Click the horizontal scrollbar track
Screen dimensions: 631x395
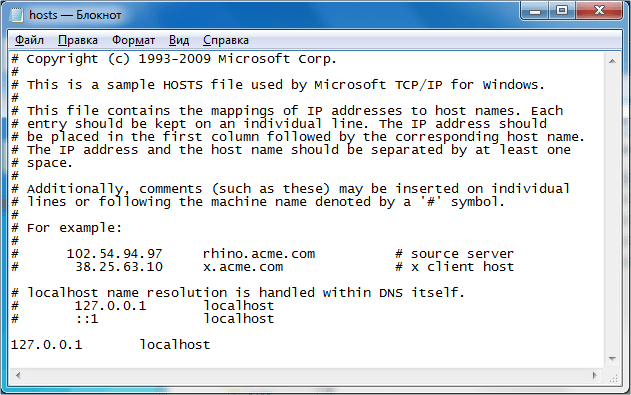tap(306, 375)
